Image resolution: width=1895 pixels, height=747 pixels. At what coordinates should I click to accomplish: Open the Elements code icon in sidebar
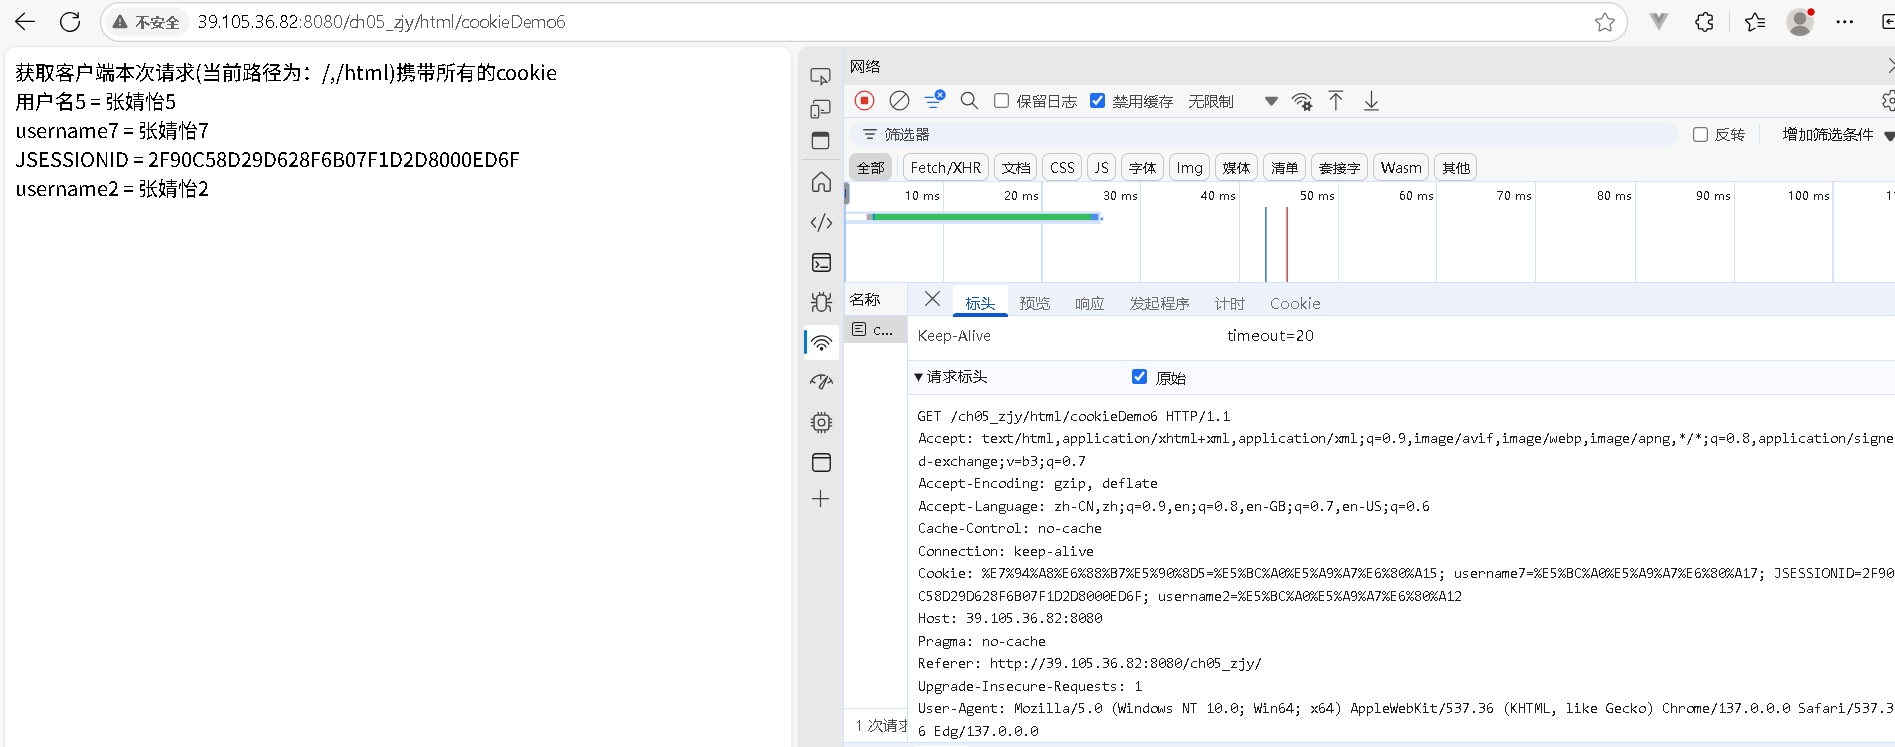coord(821,223)
